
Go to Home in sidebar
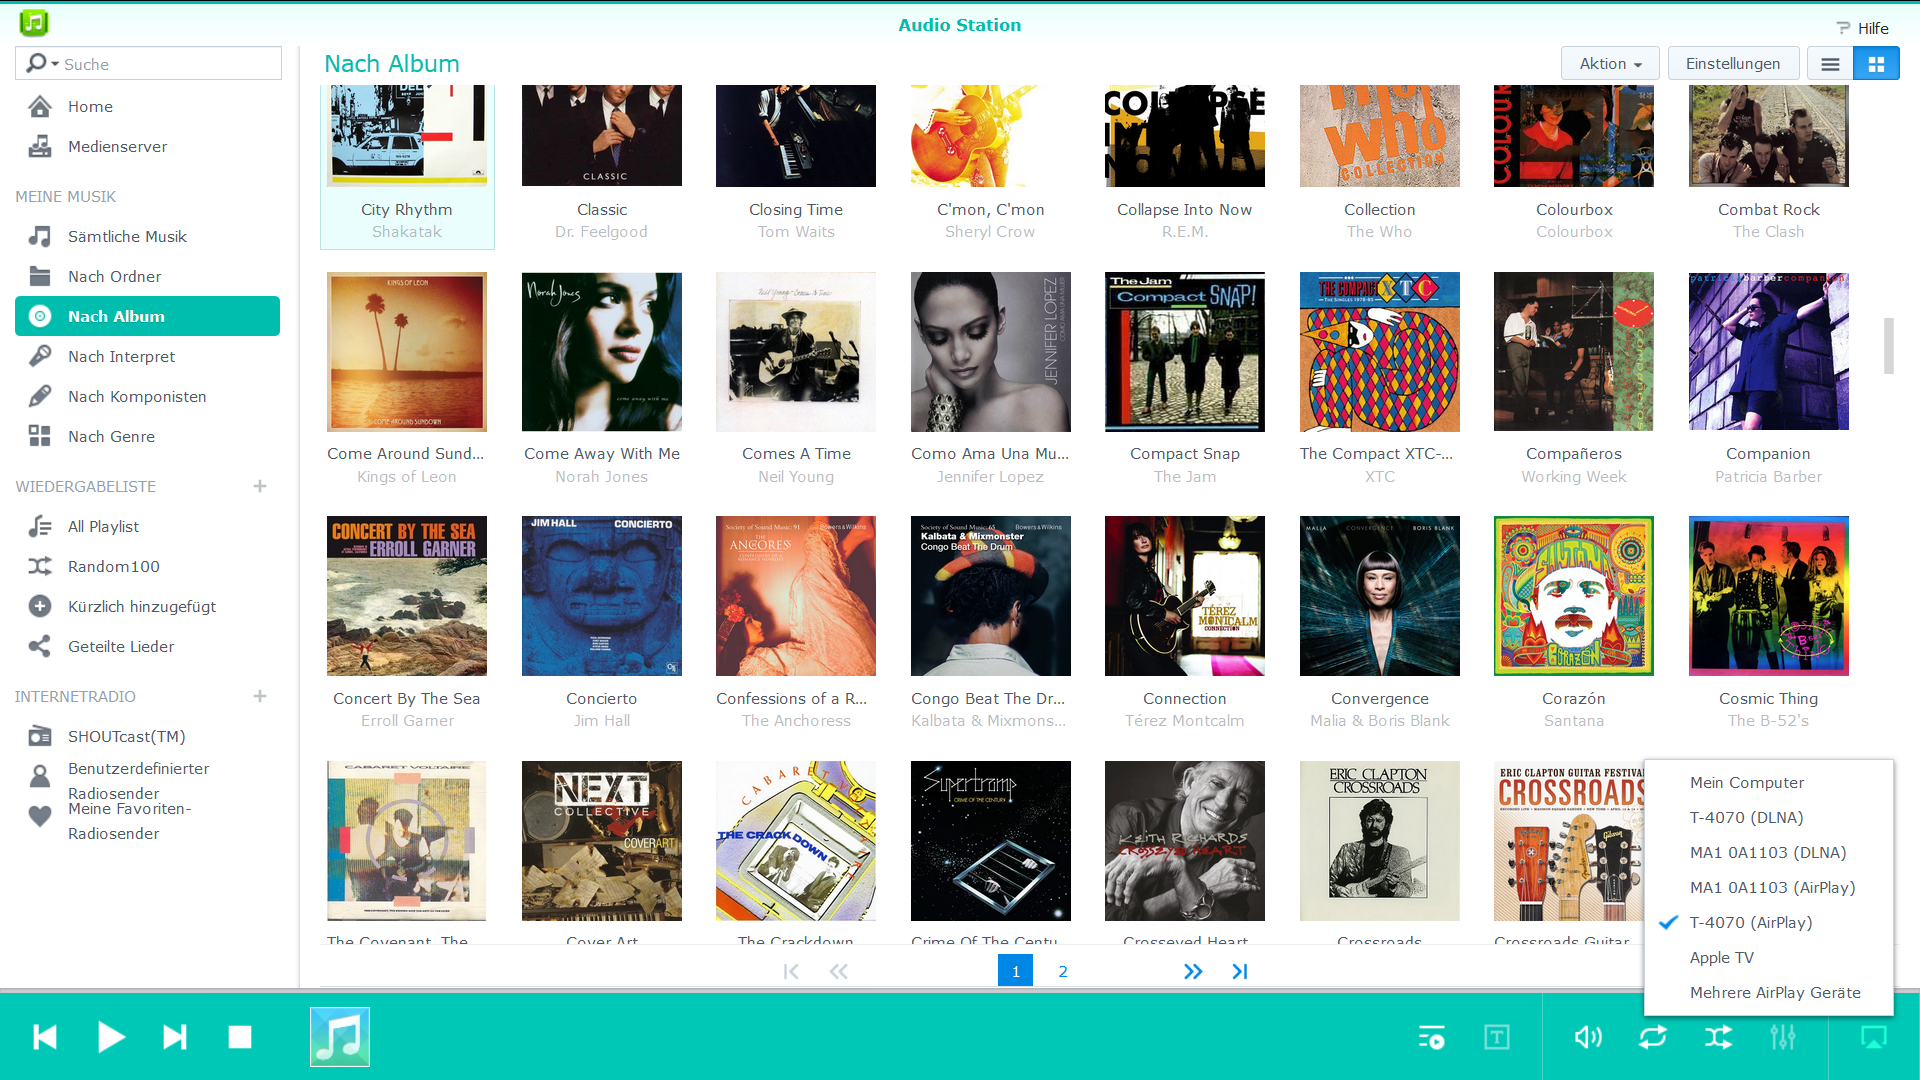pos(148,106)
